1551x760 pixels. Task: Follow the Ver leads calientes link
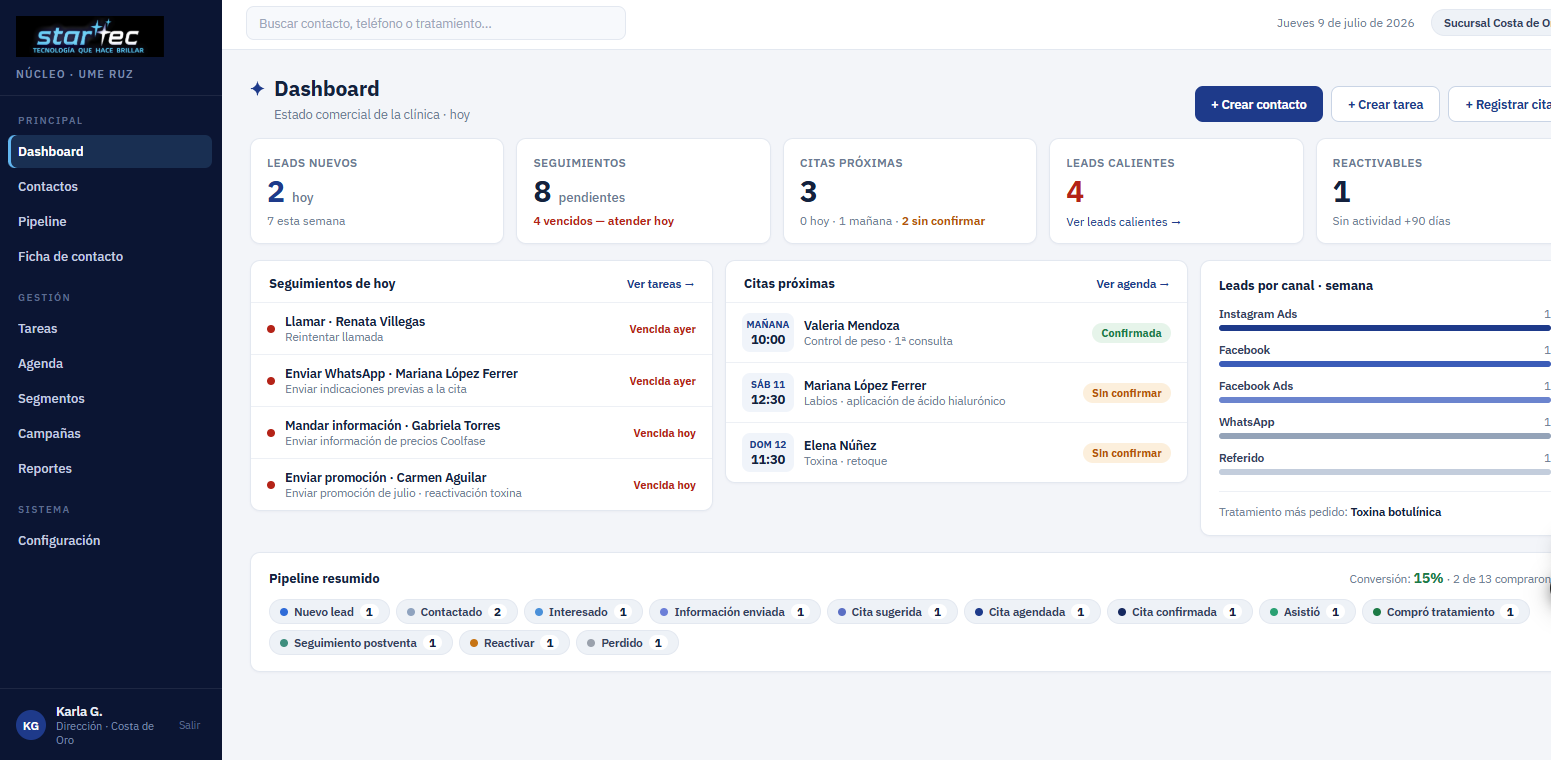tap(1124, 222)
